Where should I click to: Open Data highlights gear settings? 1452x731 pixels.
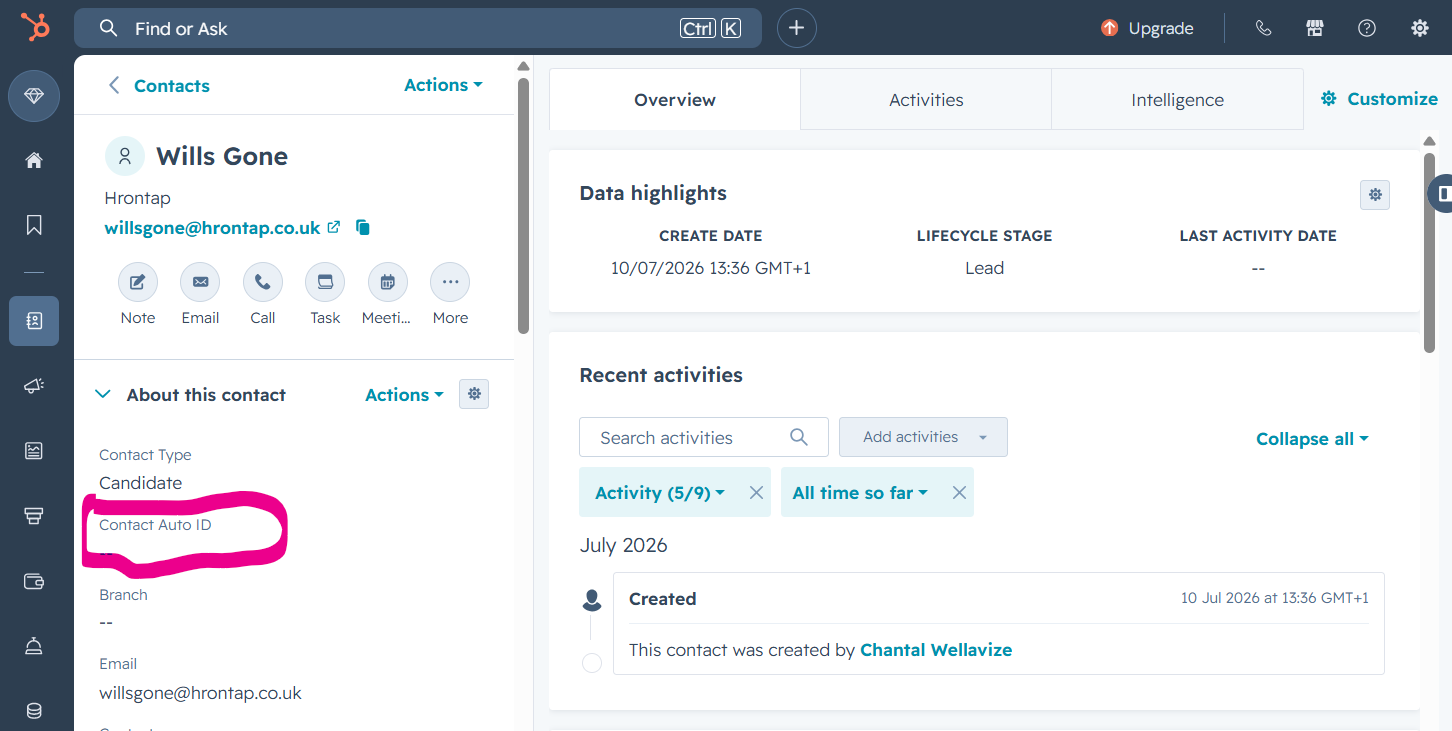[x=1375, y=194]
